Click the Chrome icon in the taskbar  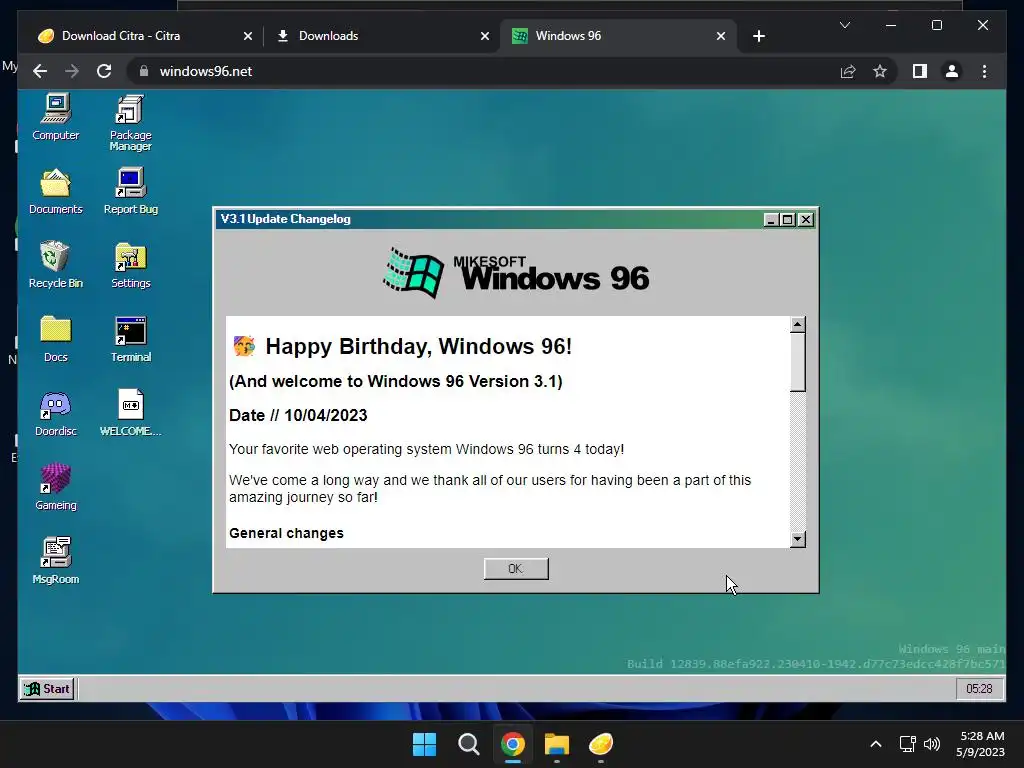[x=513, y=744]
